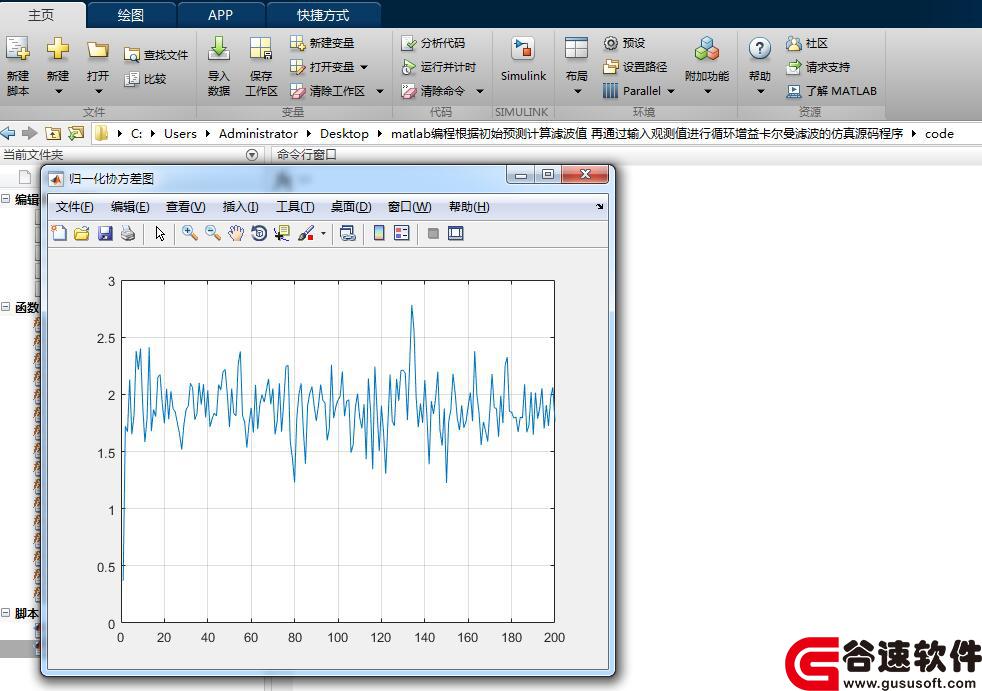Toggle the Edit Plot arrow tool
The width and height of the screenshot is (982, 691).
point(160,234)
